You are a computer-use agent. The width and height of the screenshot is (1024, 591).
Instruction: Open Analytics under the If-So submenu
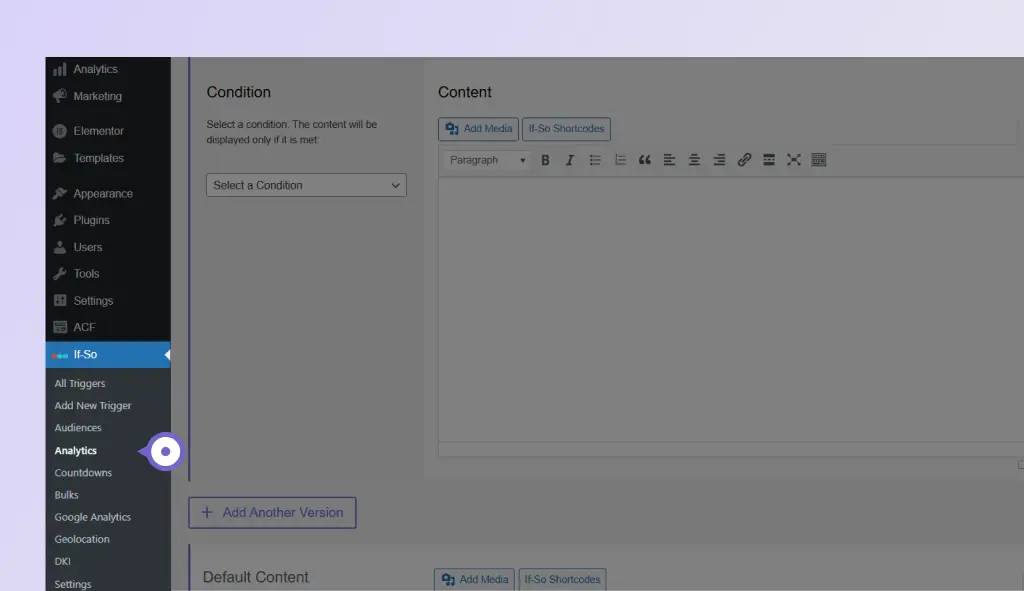coord(76,451)
